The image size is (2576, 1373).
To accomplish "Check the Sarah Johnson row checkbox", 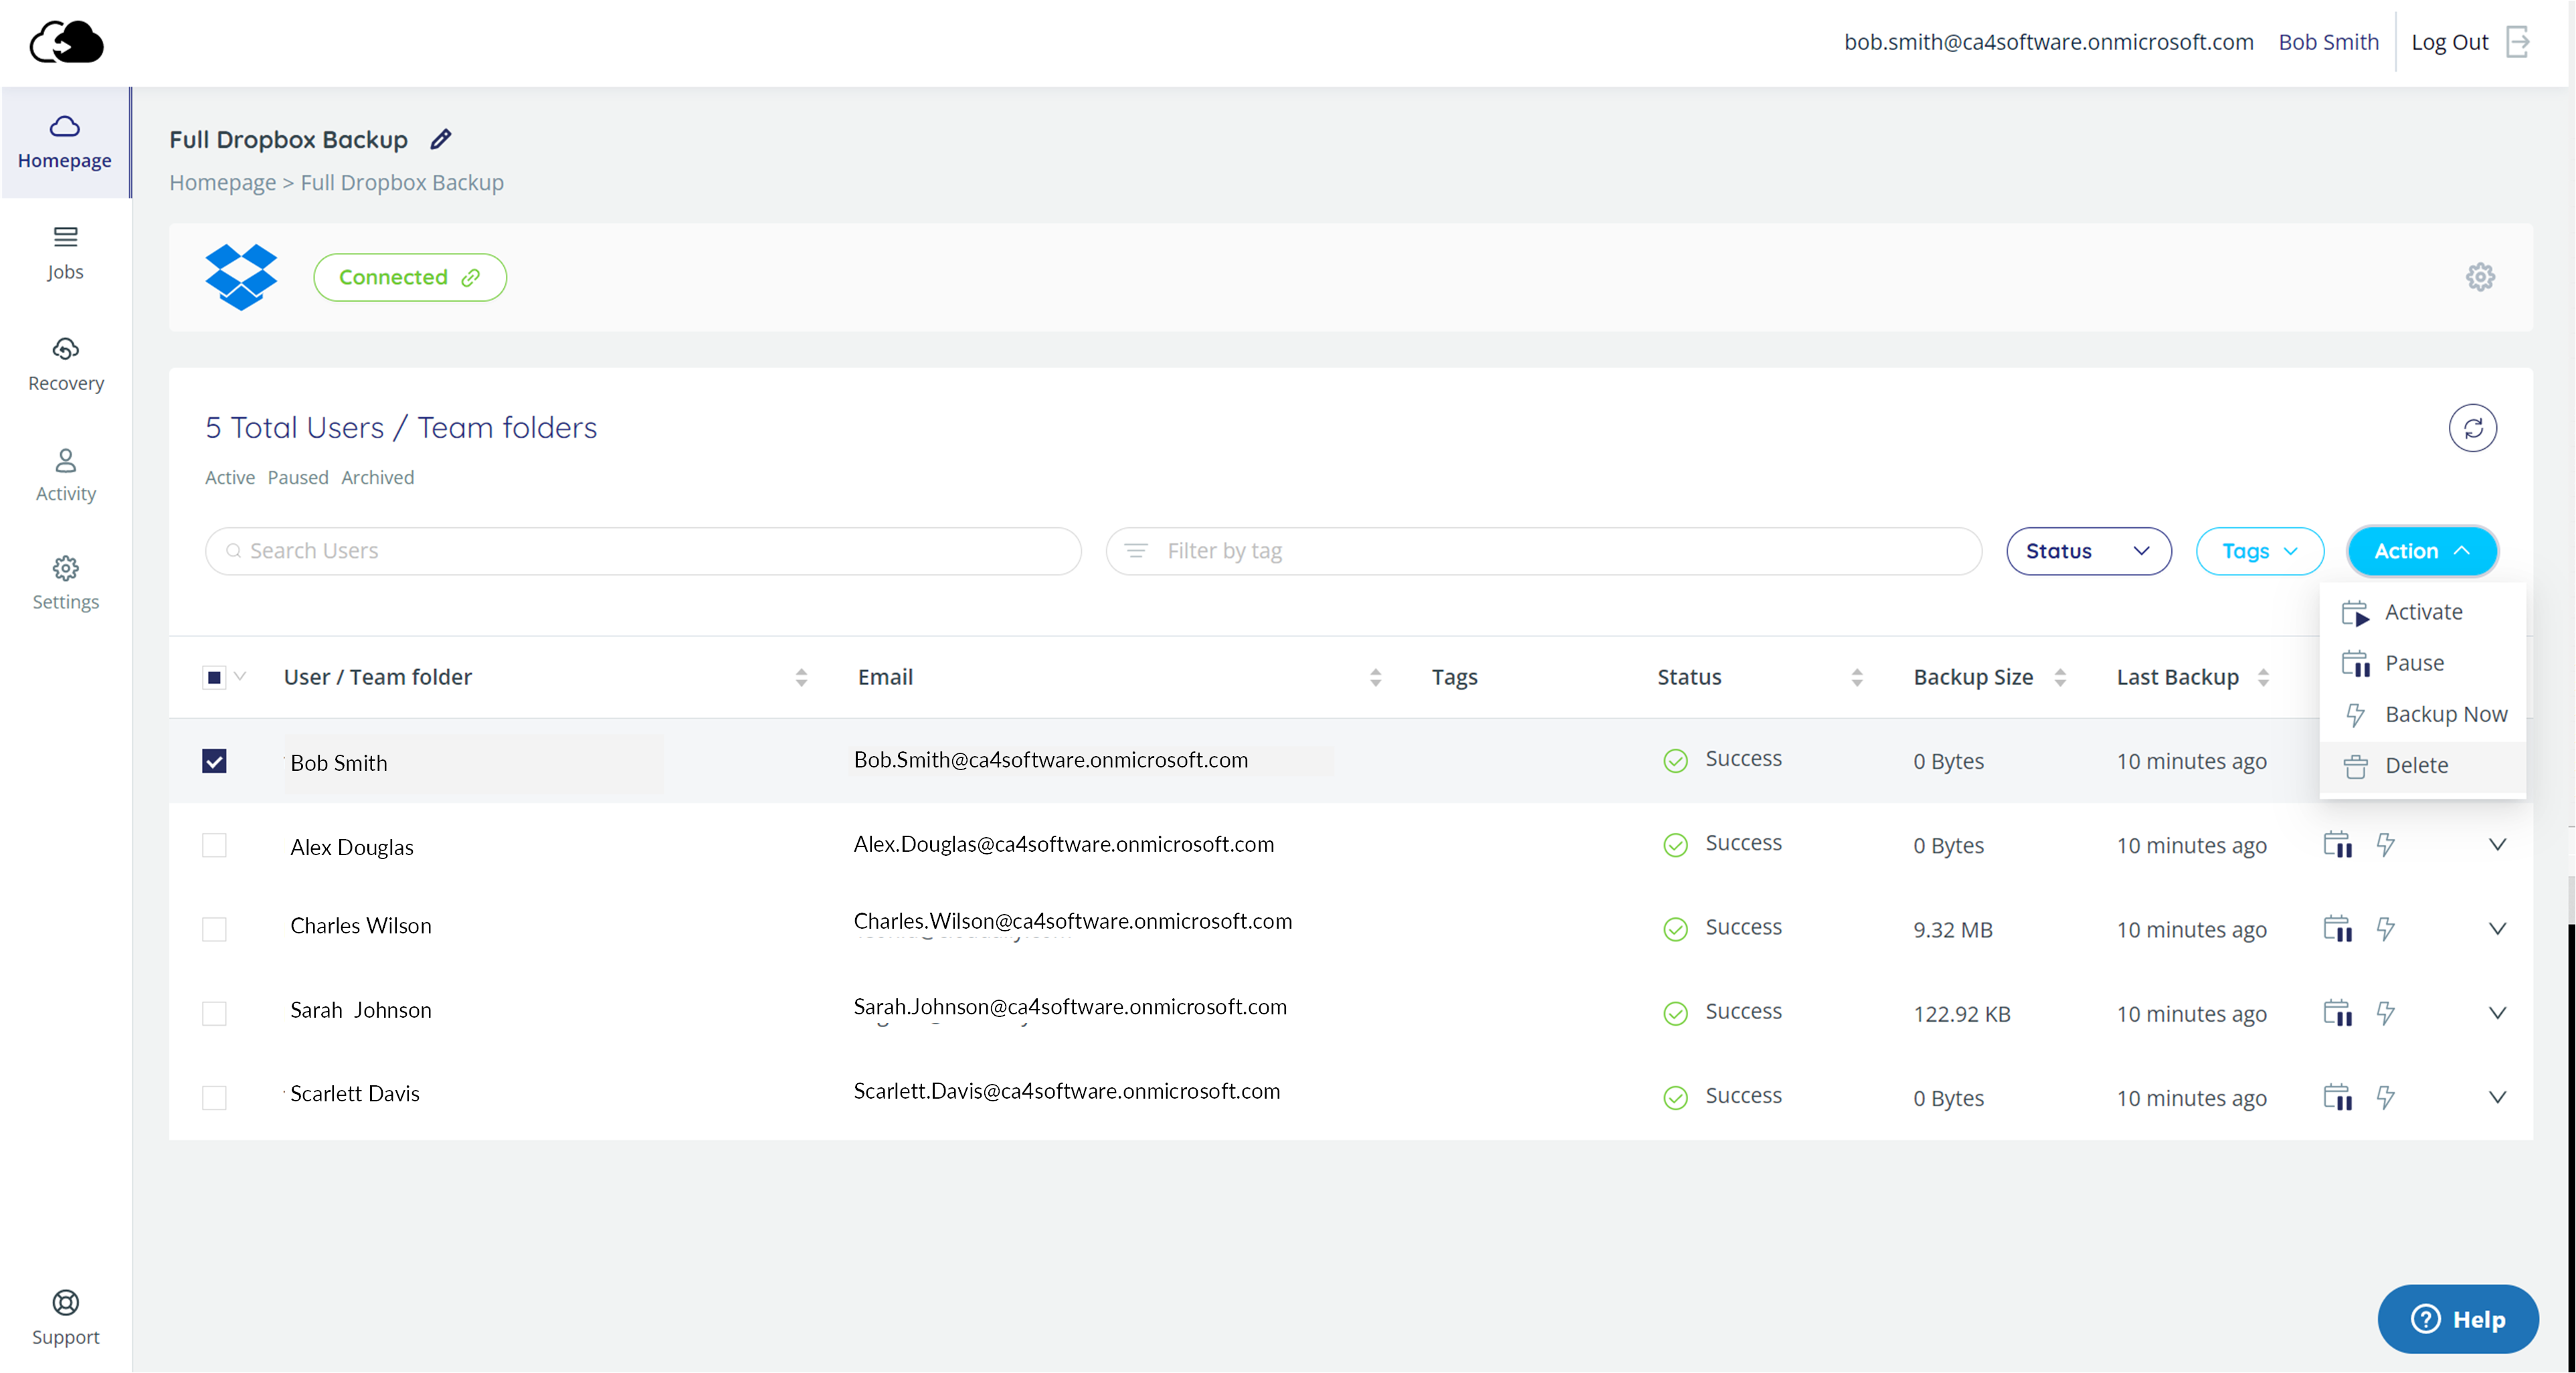I will [x=214, y=1013].
